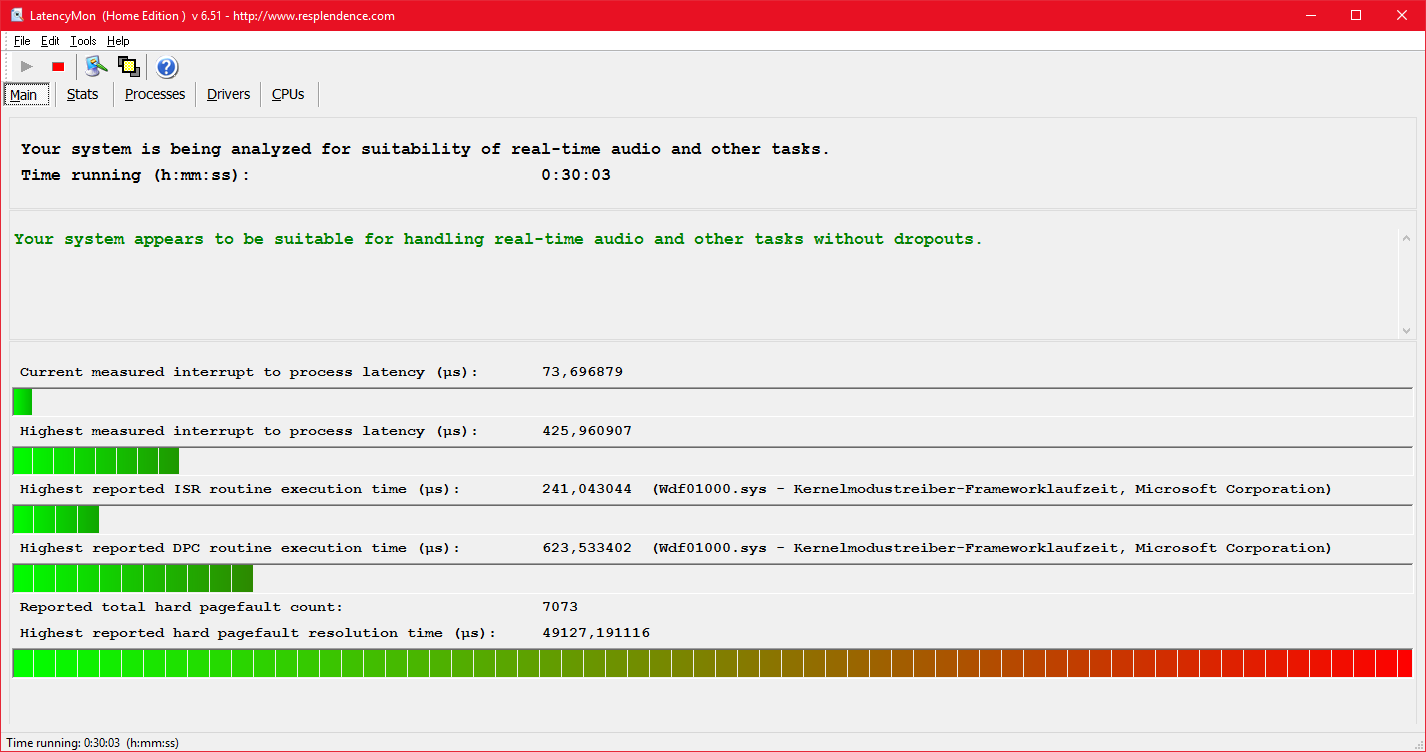Click the overlapping yellow squares toolbar icon
This screenshot has width=1426, height=752.
128,67
